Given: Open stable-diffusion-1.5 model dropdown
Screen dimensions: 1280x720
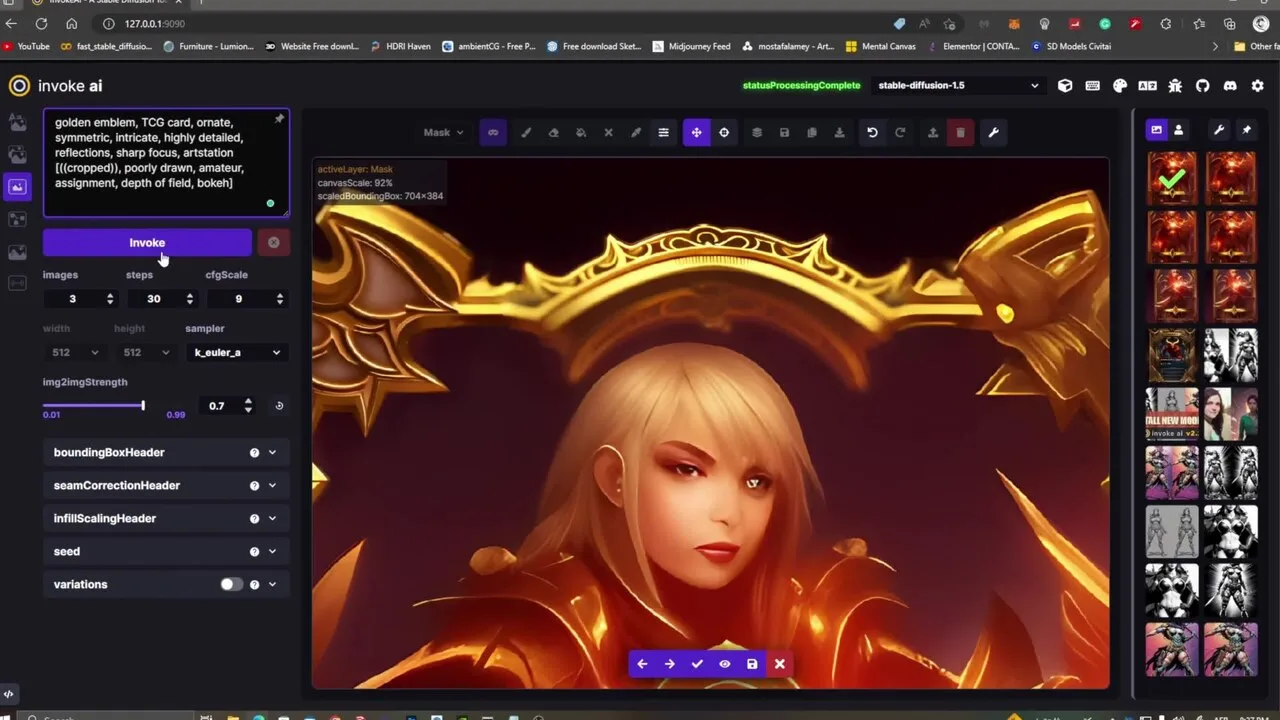Looking at the screenshot, I should tap(958, 86).
